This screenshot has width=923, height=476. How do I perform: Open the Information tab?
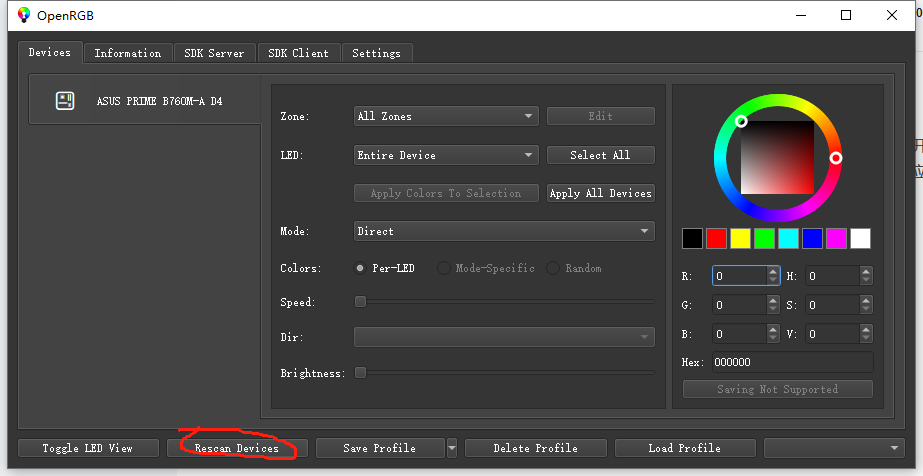click(128, 53)
